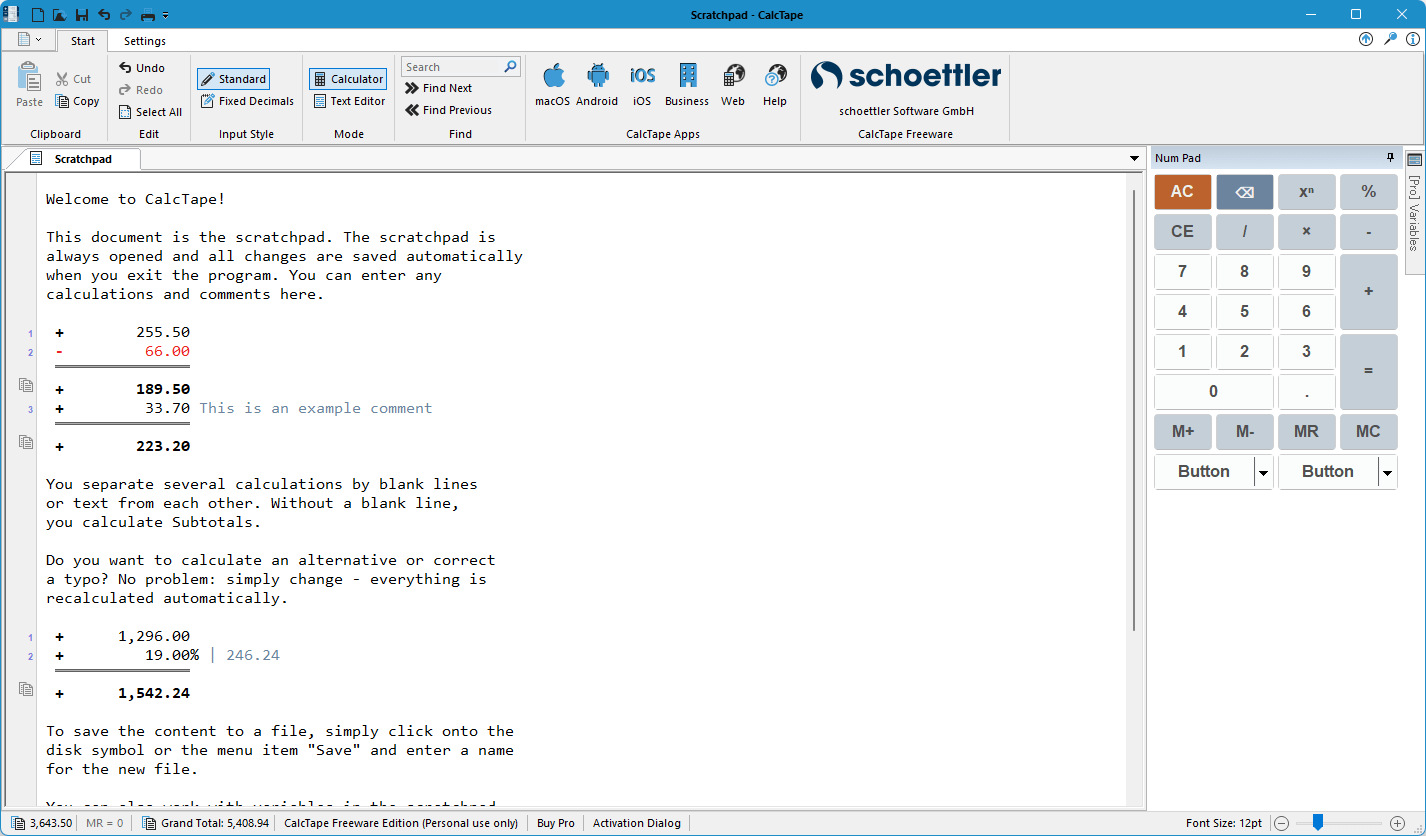
Task: Switch to the Settings ribbon tab
Action: (145, 41)
